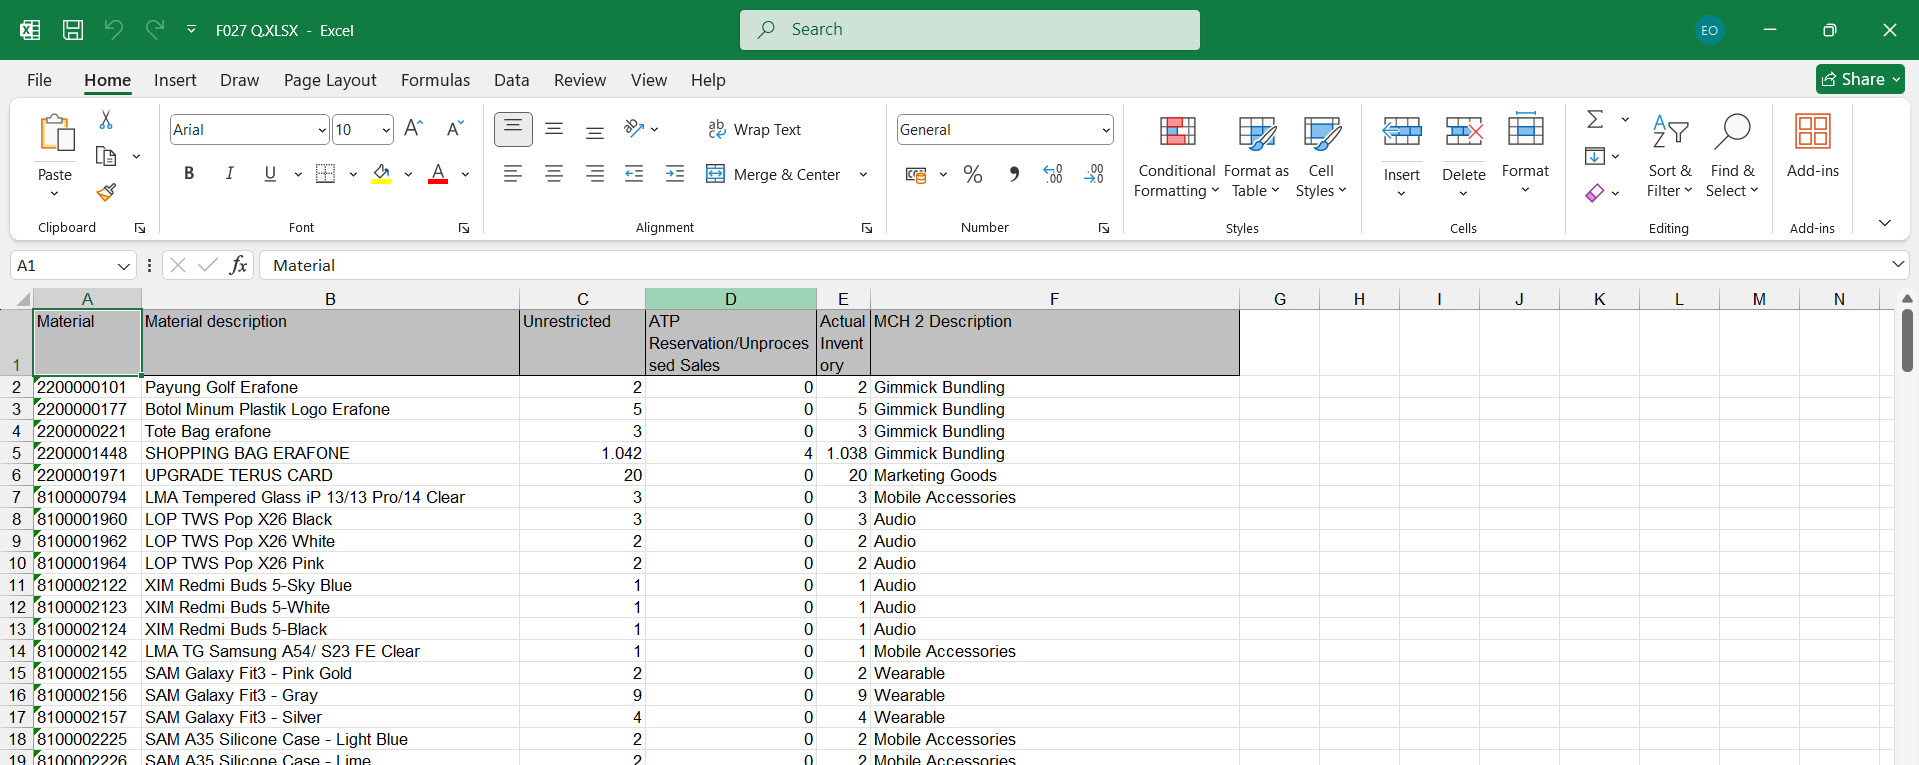
Task: Click the Share button
Action: [1859, 79]
